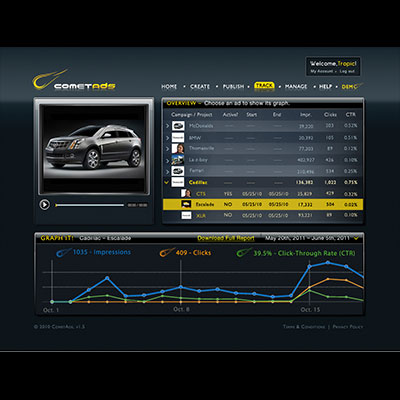The width and height of the screenshot is (400, 400).
Task: Click the Oct. 8 graph axis label
Action: click(x=181, y=309)
